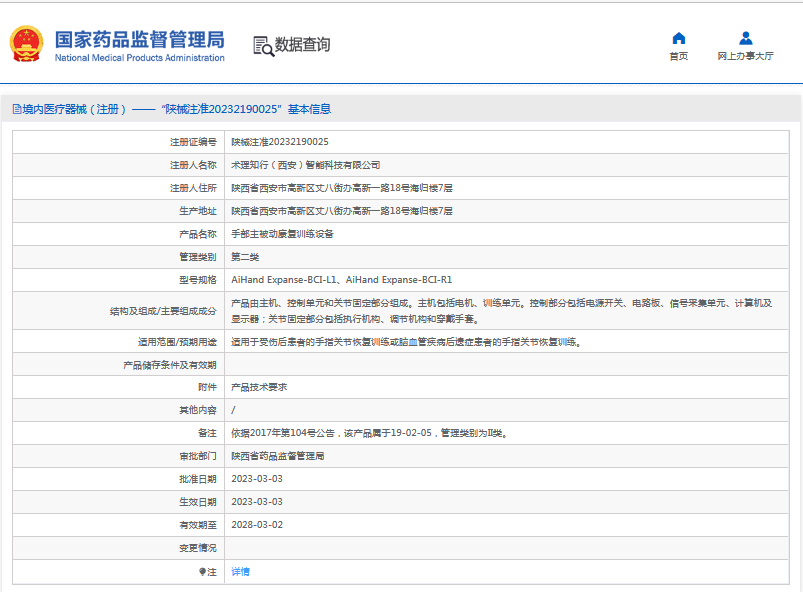The image size is (803, 592).
Task: Open the 数据查询 search icon
Action: (x=264, y=46)
